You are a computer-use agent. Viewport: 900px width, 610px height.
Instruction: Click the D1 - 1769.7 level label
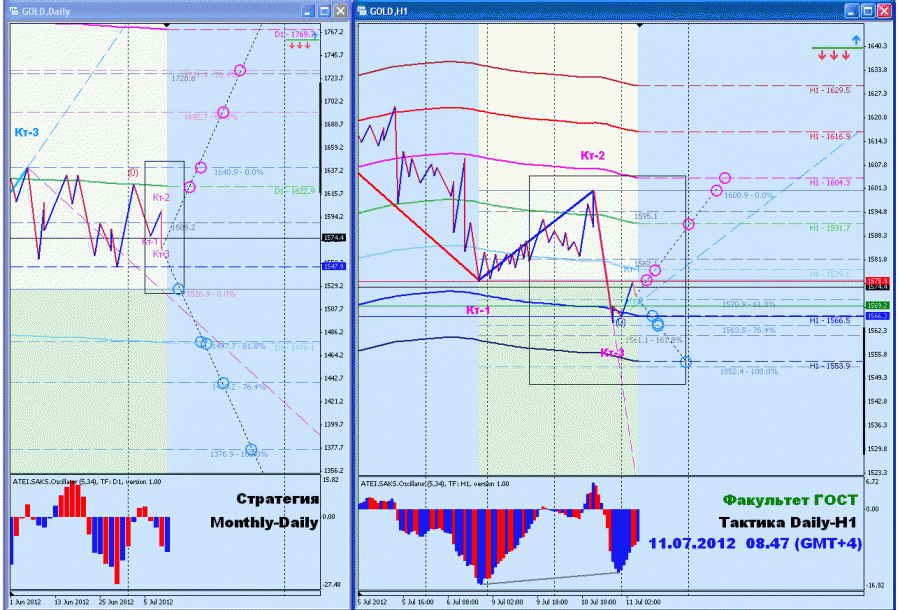point(294,34)
